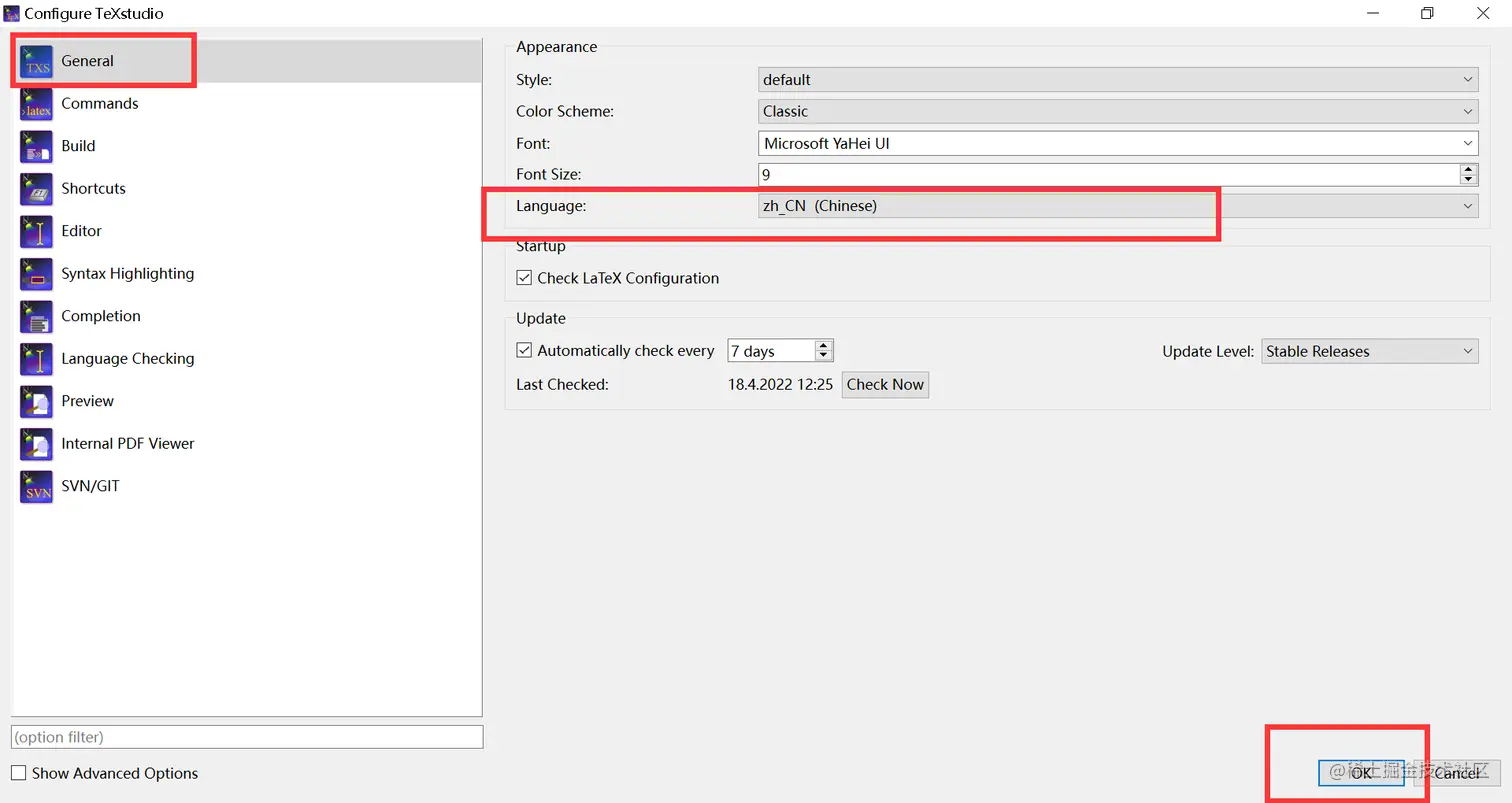Screen dimensions: 1512x803
Task: Toggle Check LaTeX Configuration checkbox
Action: (524, 278)
